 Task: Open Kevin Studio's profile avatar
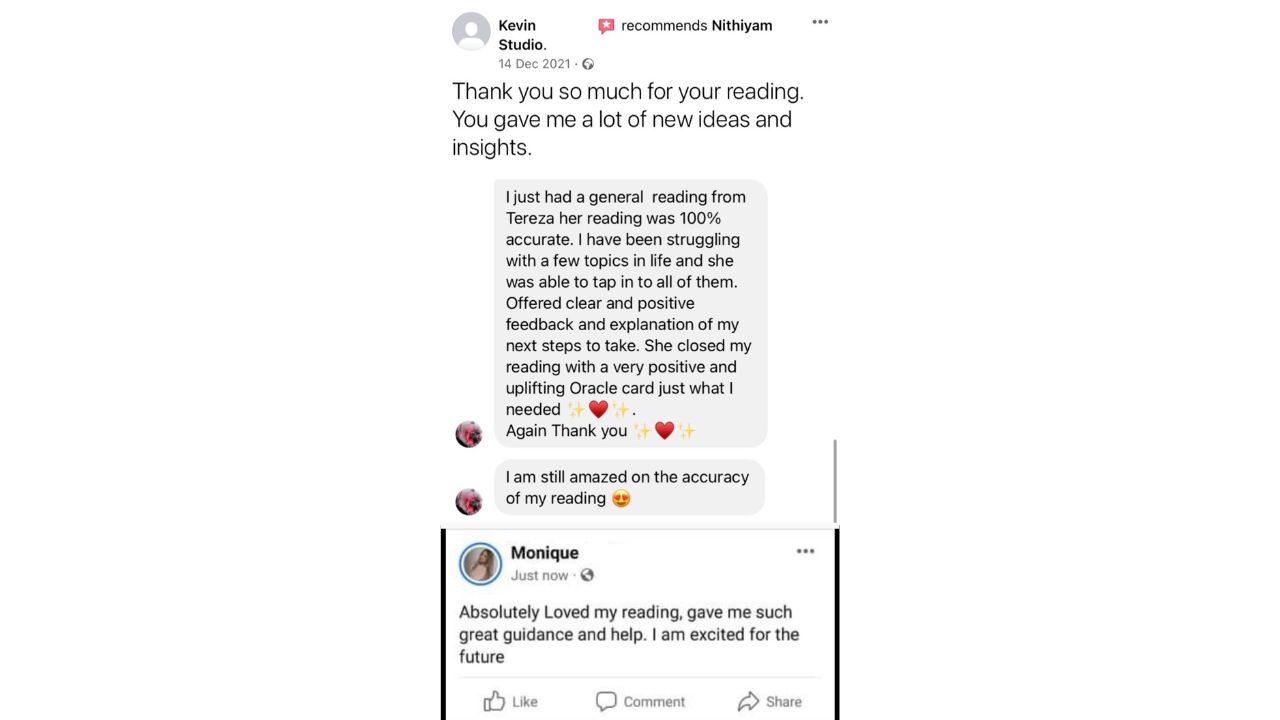471,31
